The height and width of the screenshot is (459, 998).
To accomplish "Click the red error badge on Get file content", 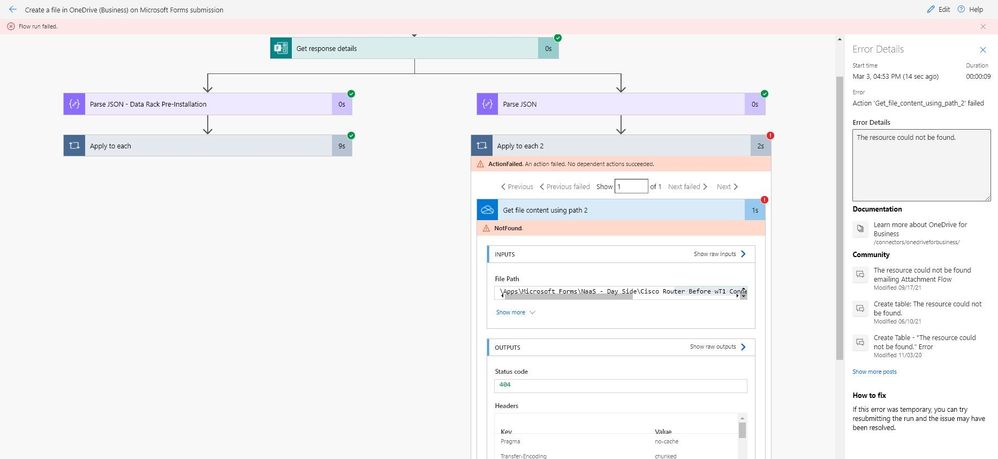I will (x=764, y=200).
